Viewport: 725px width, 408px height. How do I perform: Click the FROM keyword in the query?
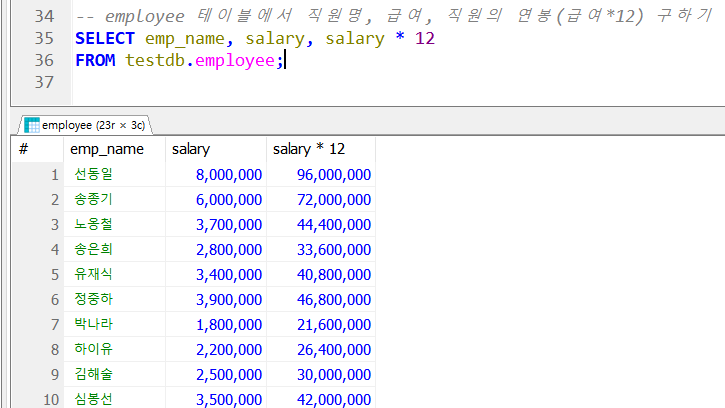coord(95,61)
